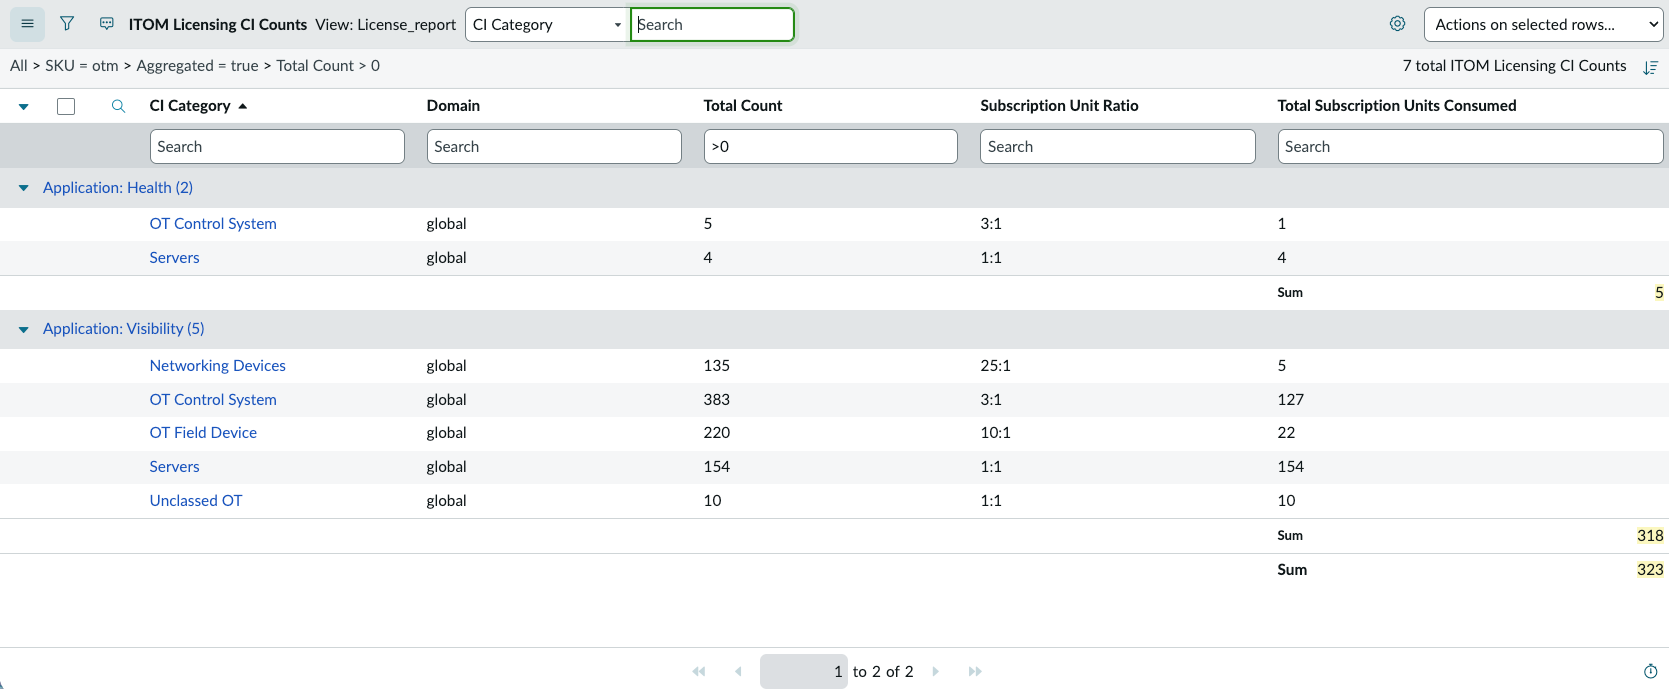Viewport: 1669px width, 689px height.
Task: Tick the select-all rows checkbox
Action: tap(66, 106)
